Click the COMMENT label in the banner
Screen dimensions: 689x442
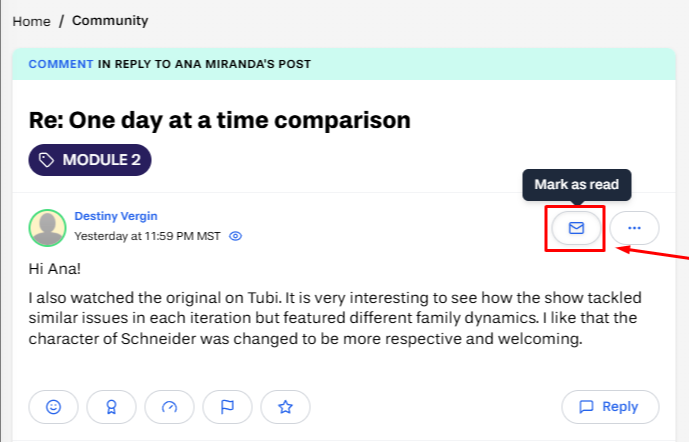point(60,64)
